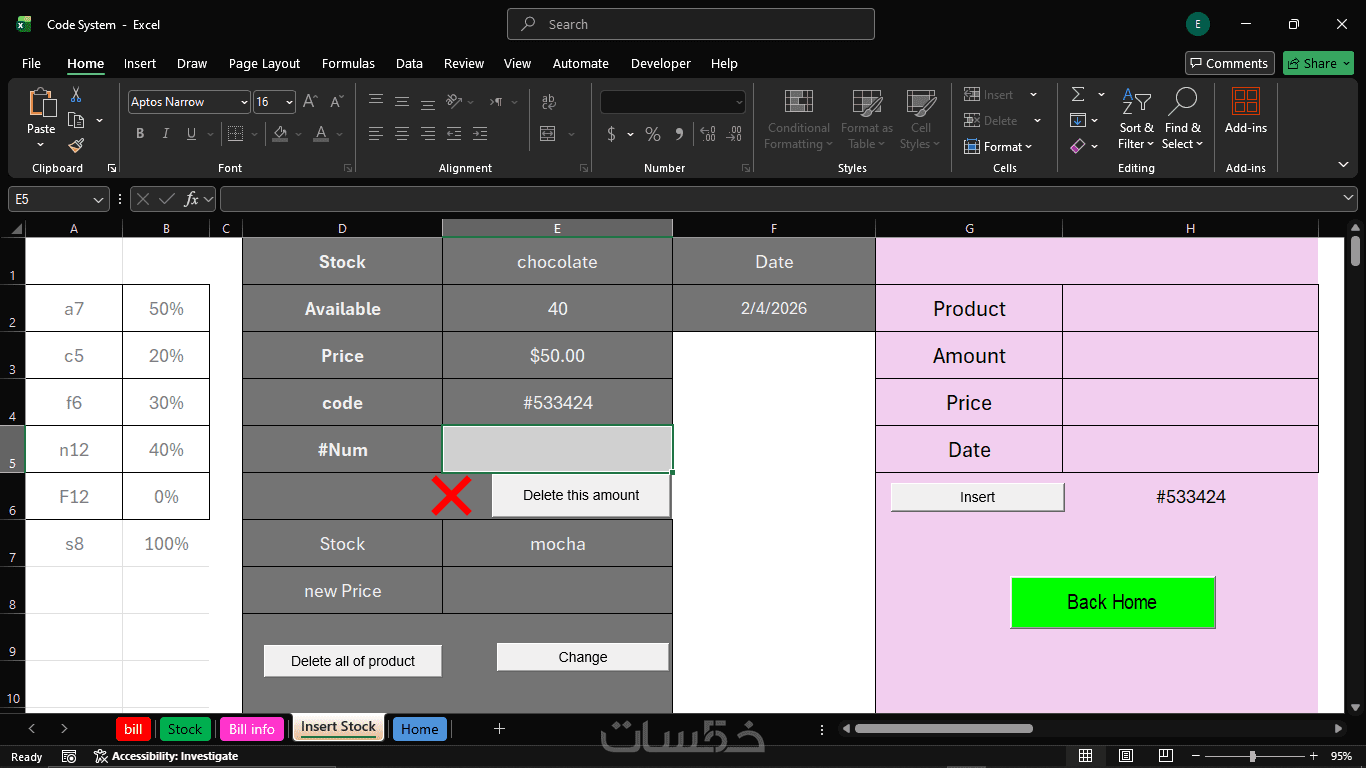Click the Insert button on the sheet
1366x768 pixels.
977,497
